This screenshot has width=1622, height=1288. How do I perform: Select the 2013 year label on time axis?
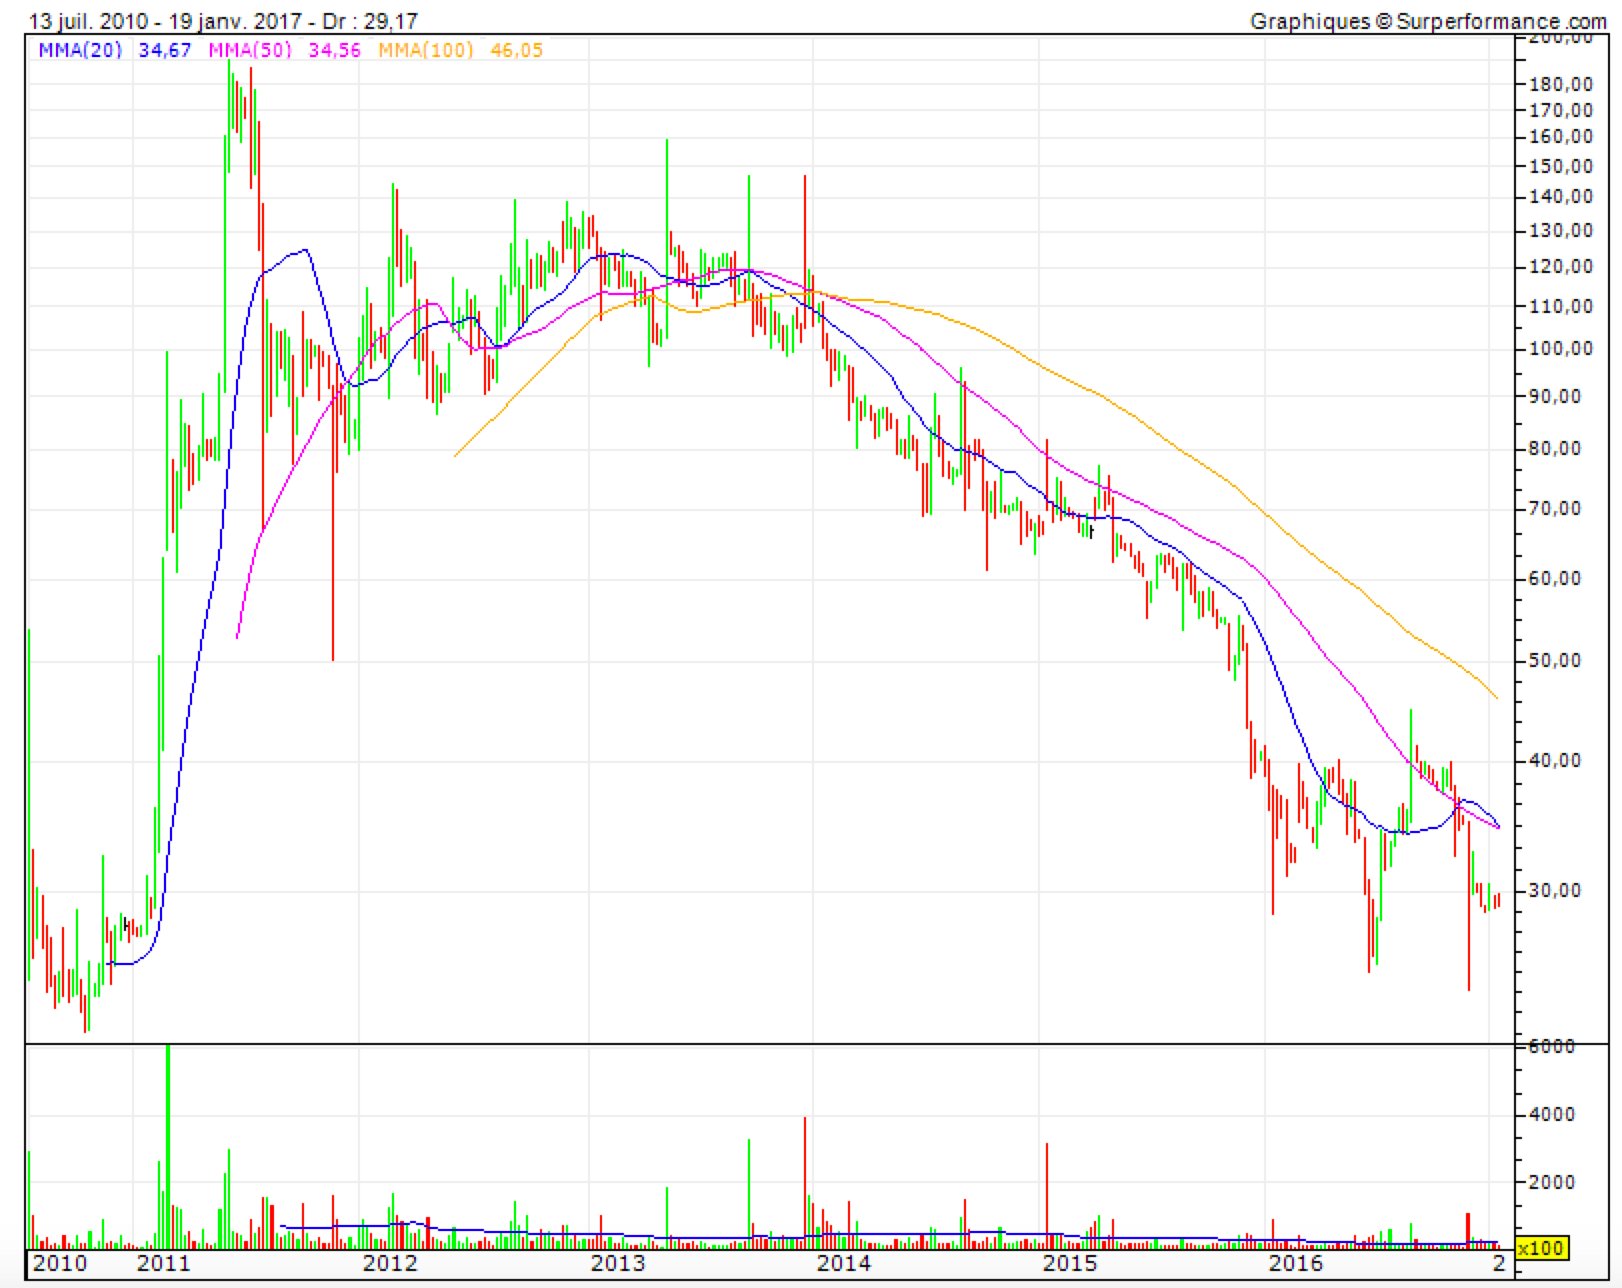pos(618,1263)
